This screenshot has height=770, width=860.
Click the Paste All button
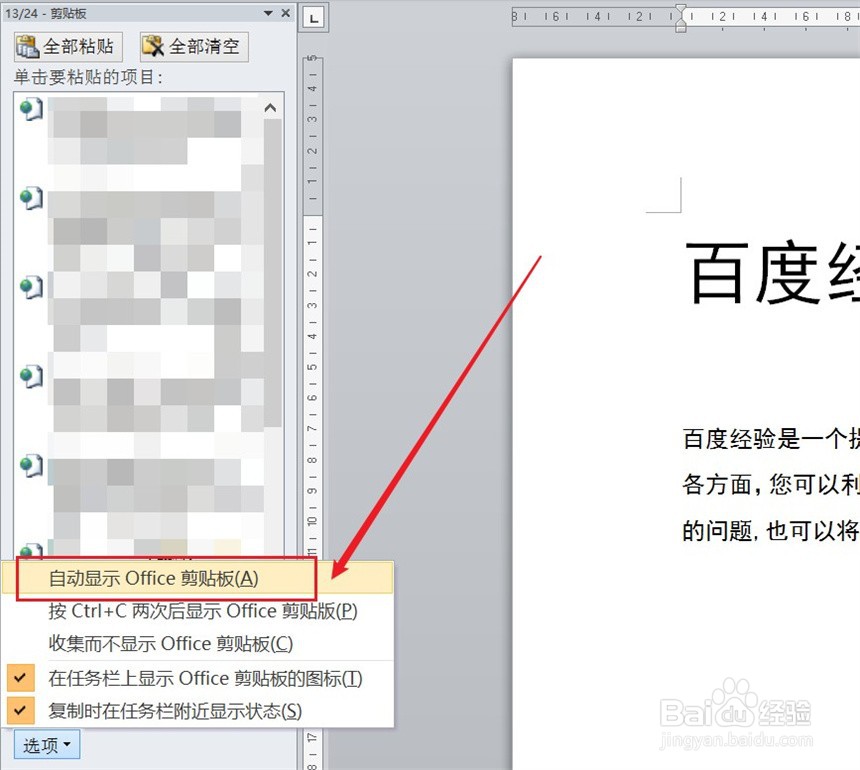pos(68,47)
